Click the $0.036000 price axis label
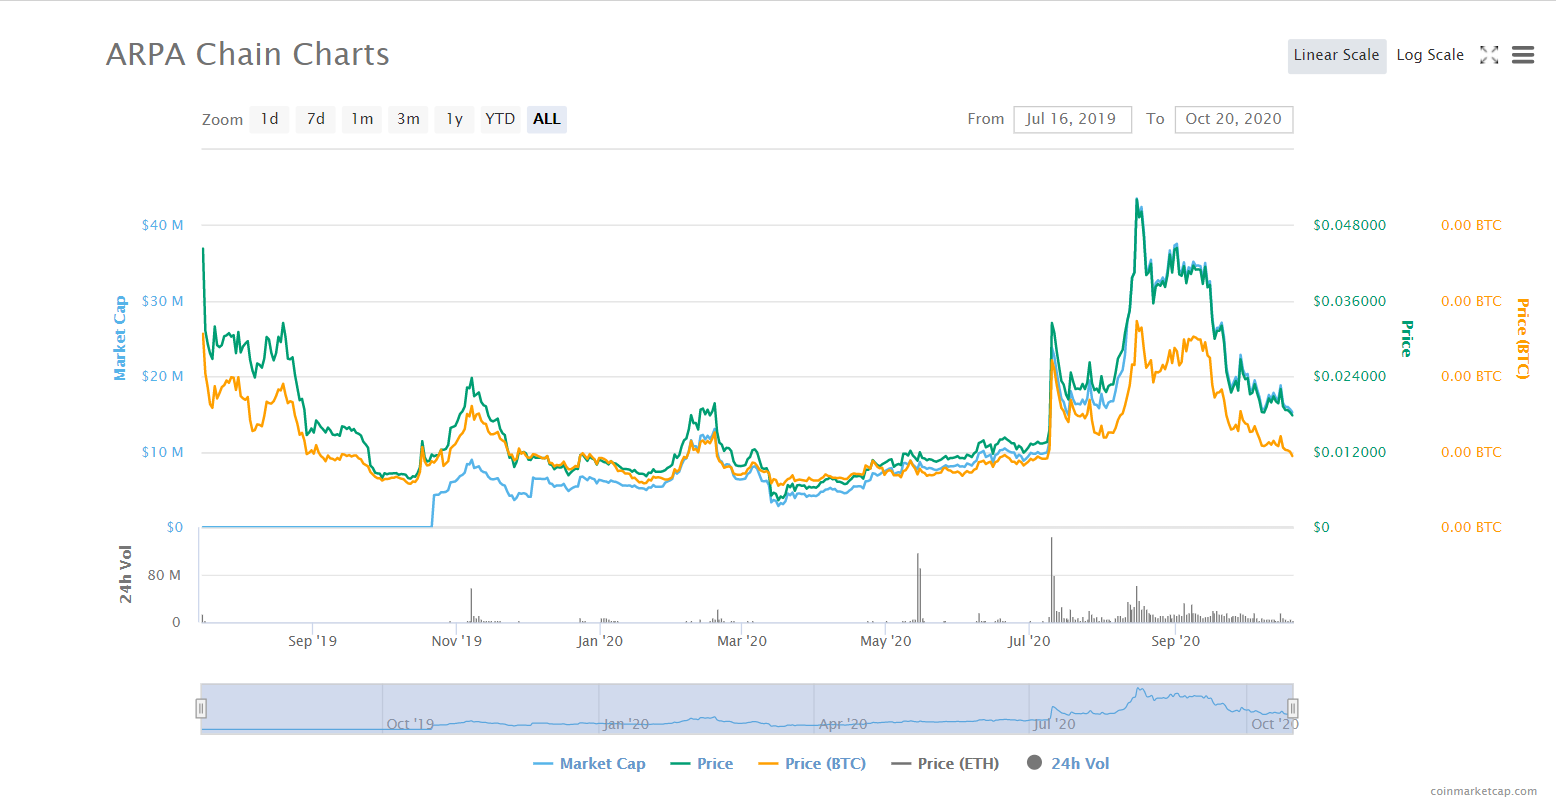The width and height of the screenshot is (1556, 805). [x=1350, y=301]
